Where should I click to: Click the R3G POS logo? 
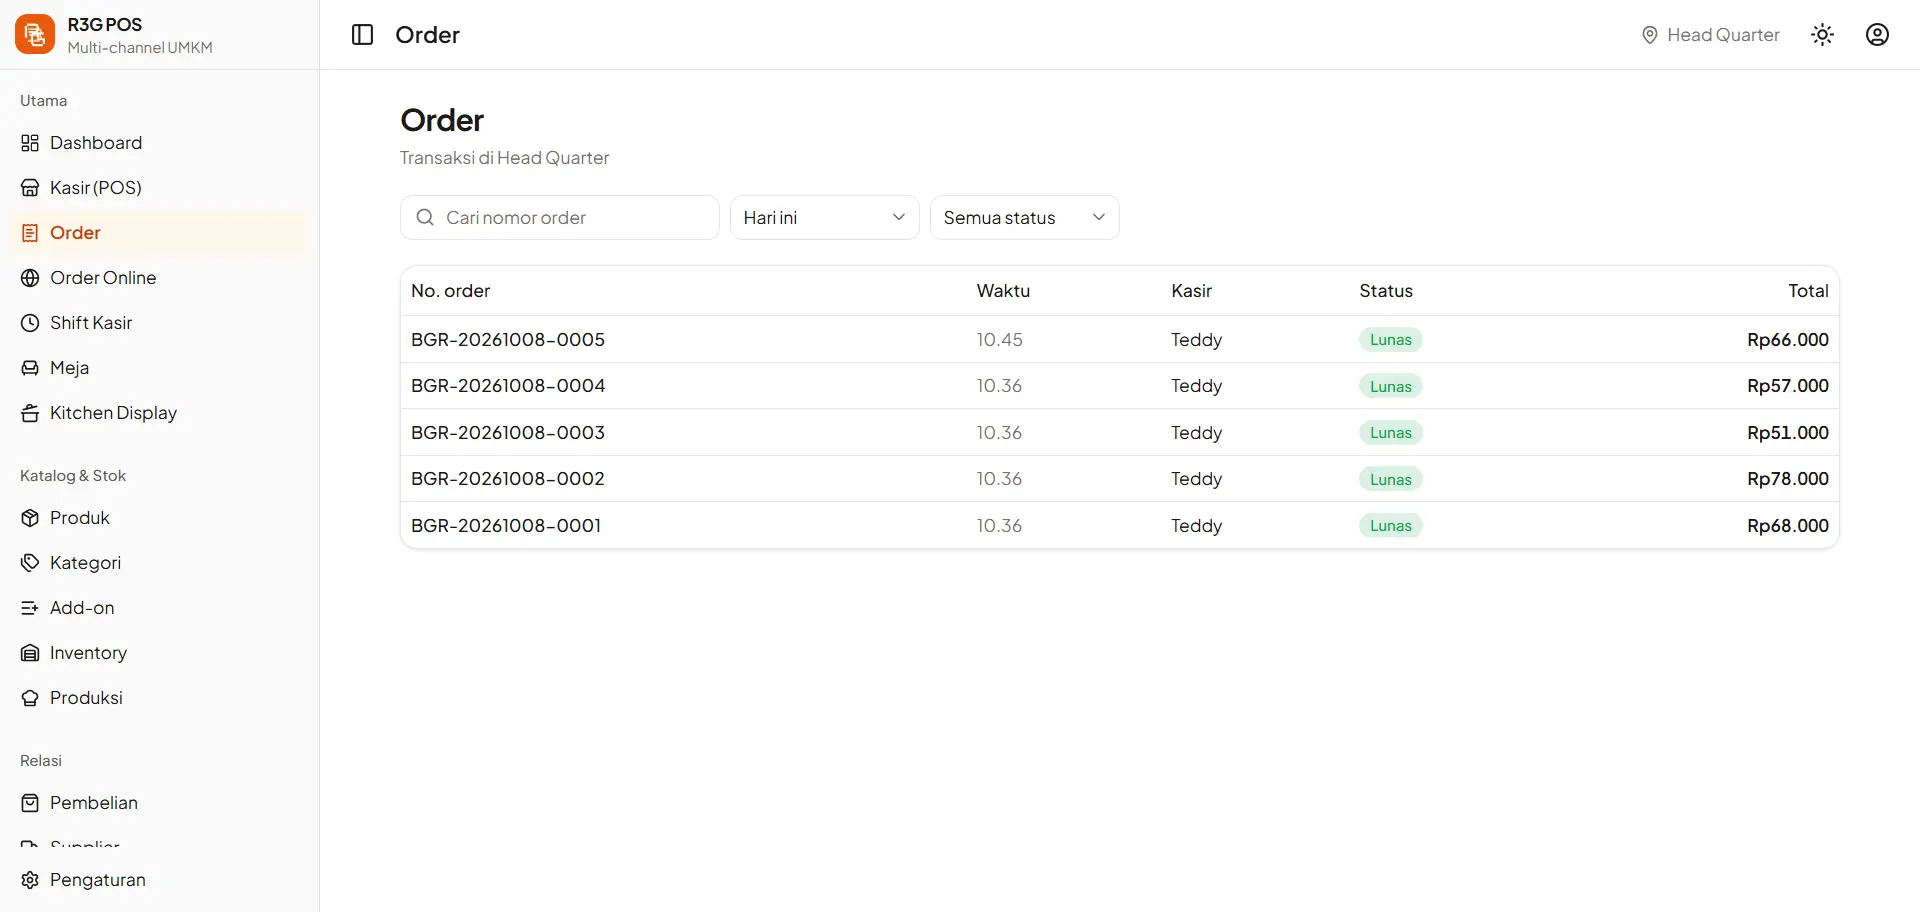35,35
